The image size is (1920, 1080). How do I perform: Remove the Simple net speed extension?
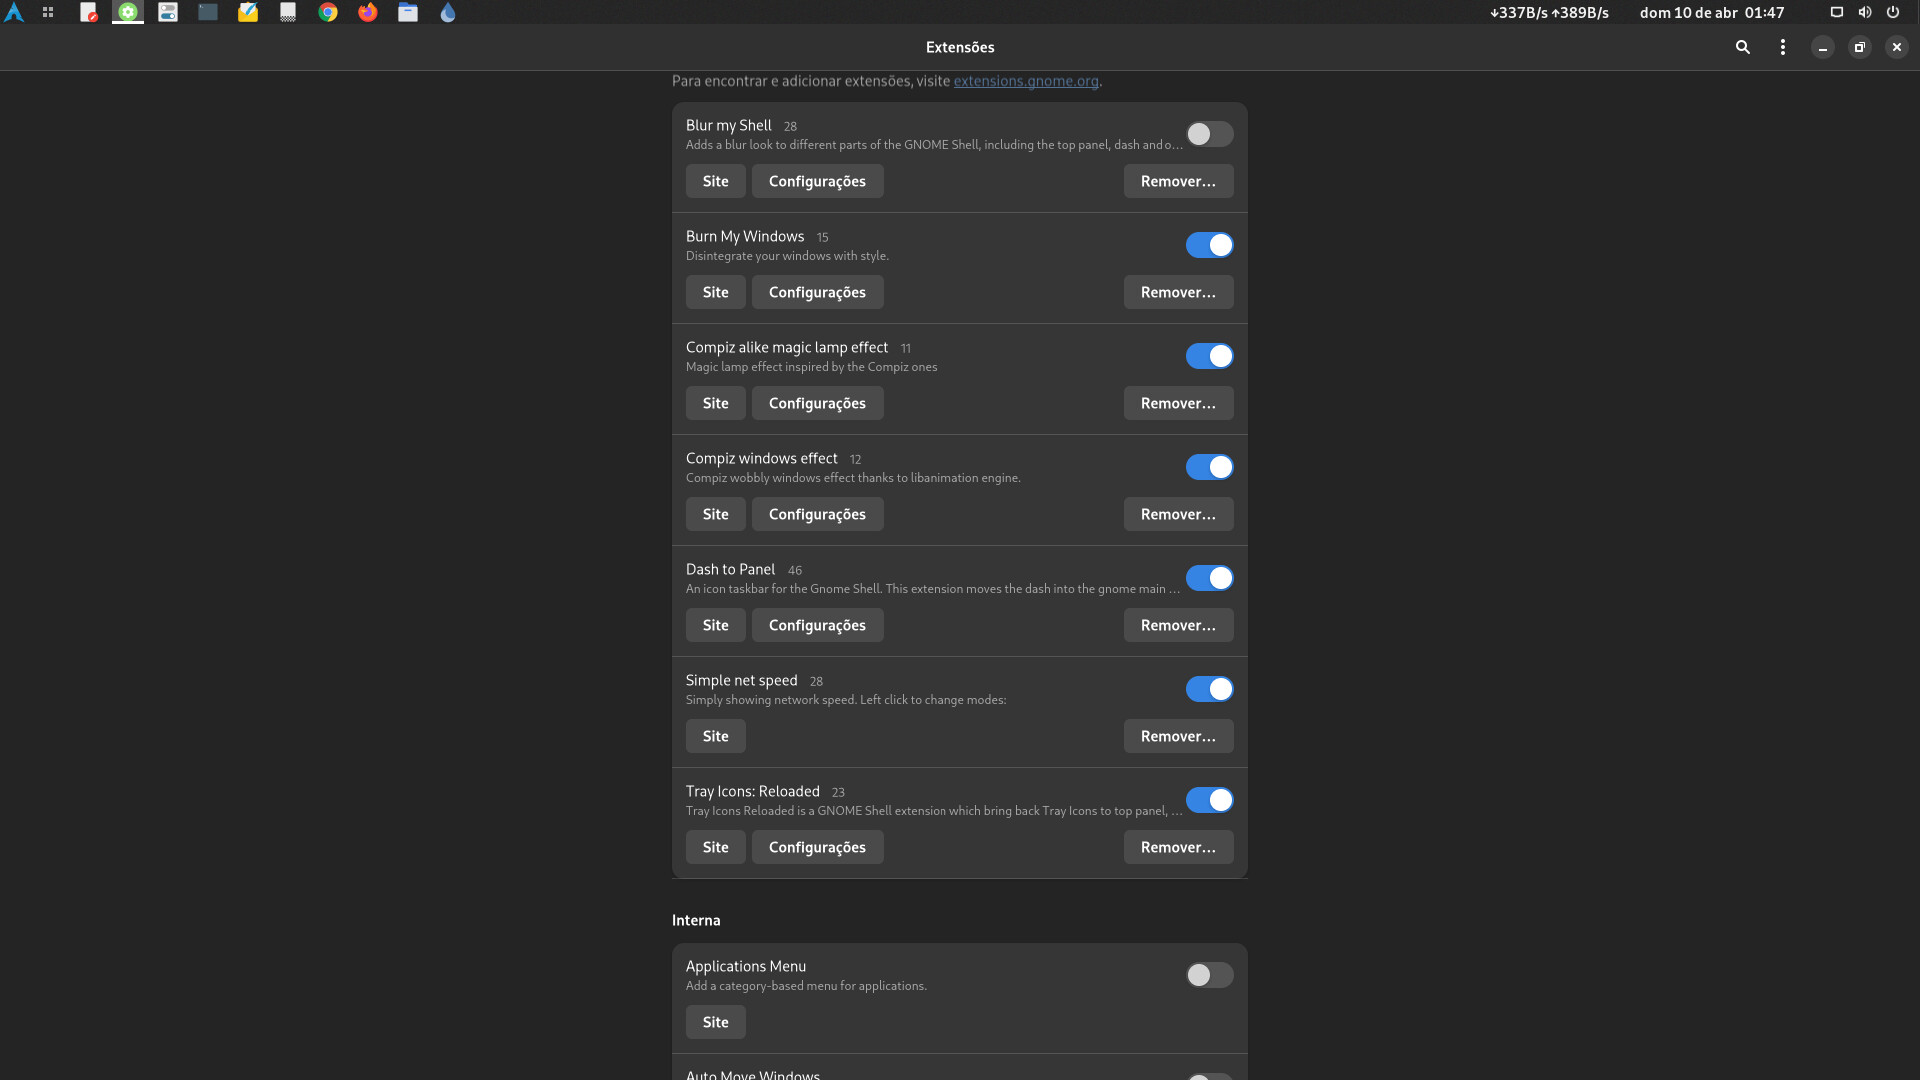point(1179,736)
